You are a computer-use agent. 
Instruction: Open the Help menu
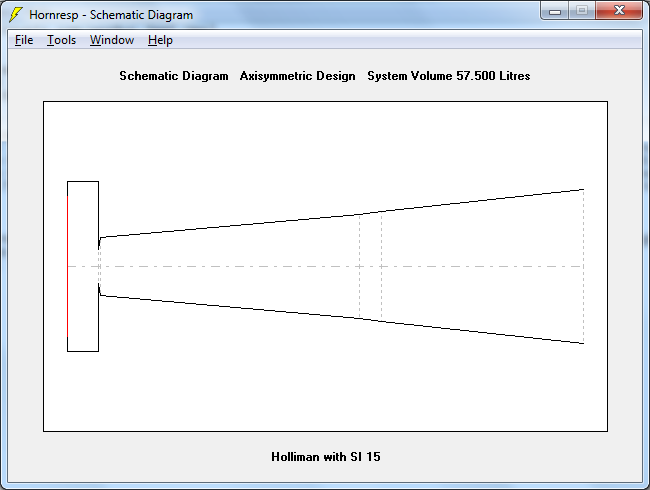[160, 40]
